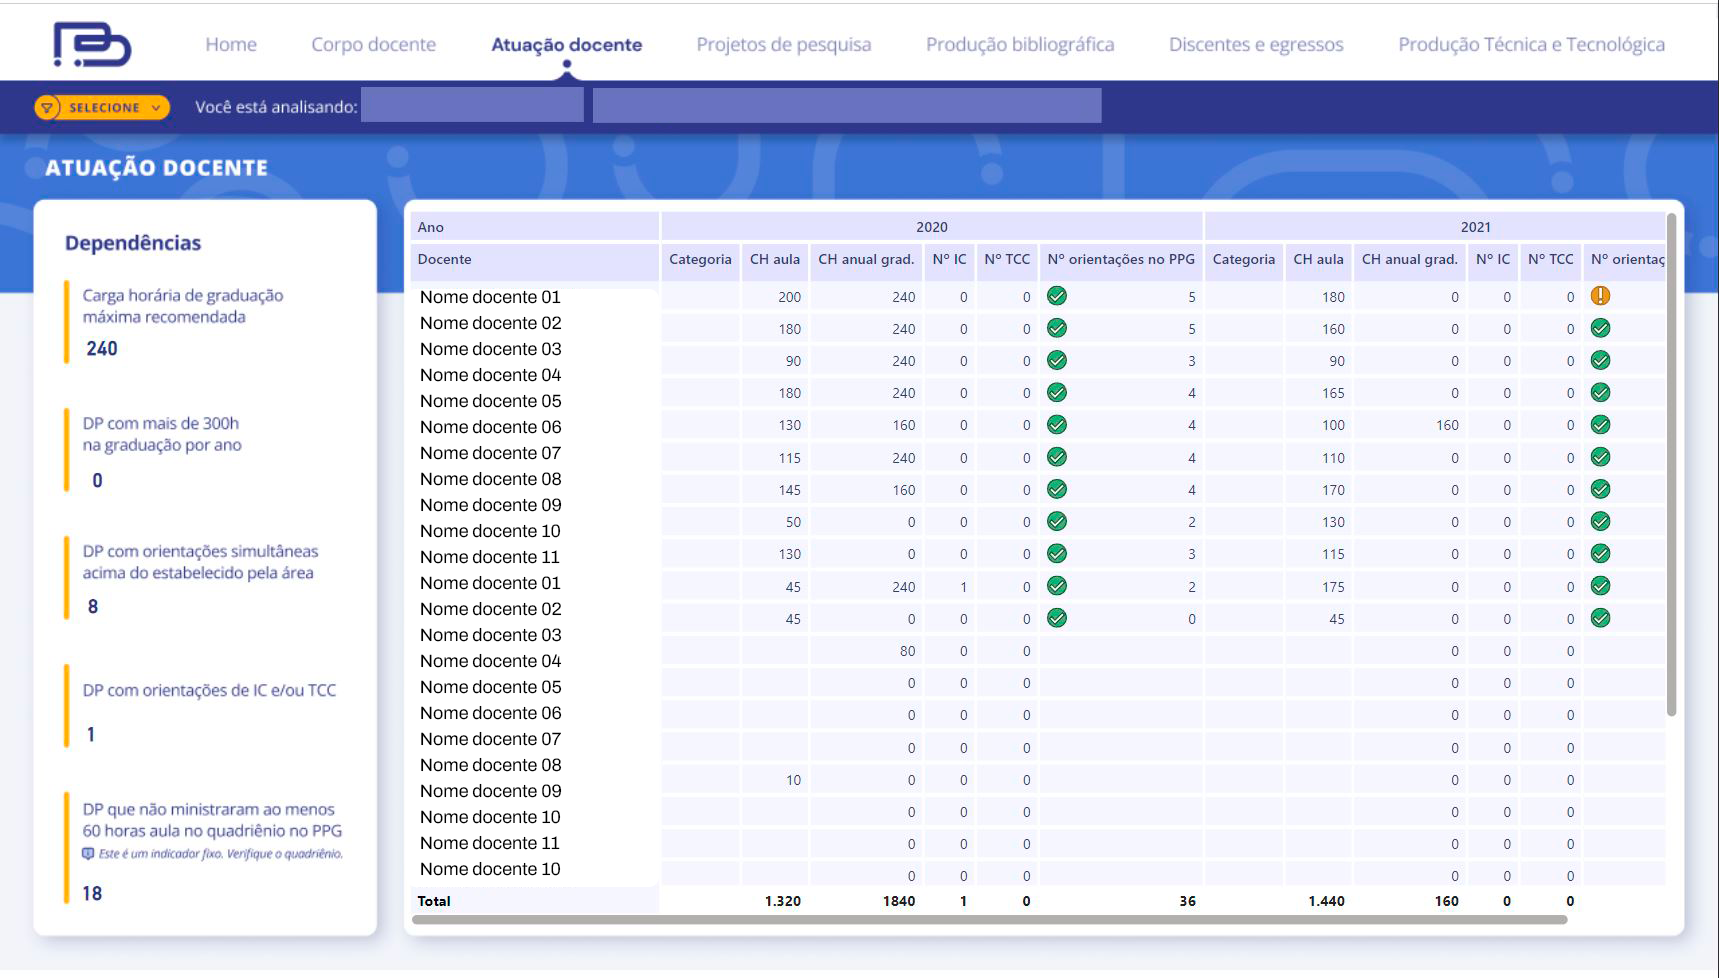Click info icon beside 'Este é um indicador fixo'
The image size is (1719, 978).
click(88, 854)
